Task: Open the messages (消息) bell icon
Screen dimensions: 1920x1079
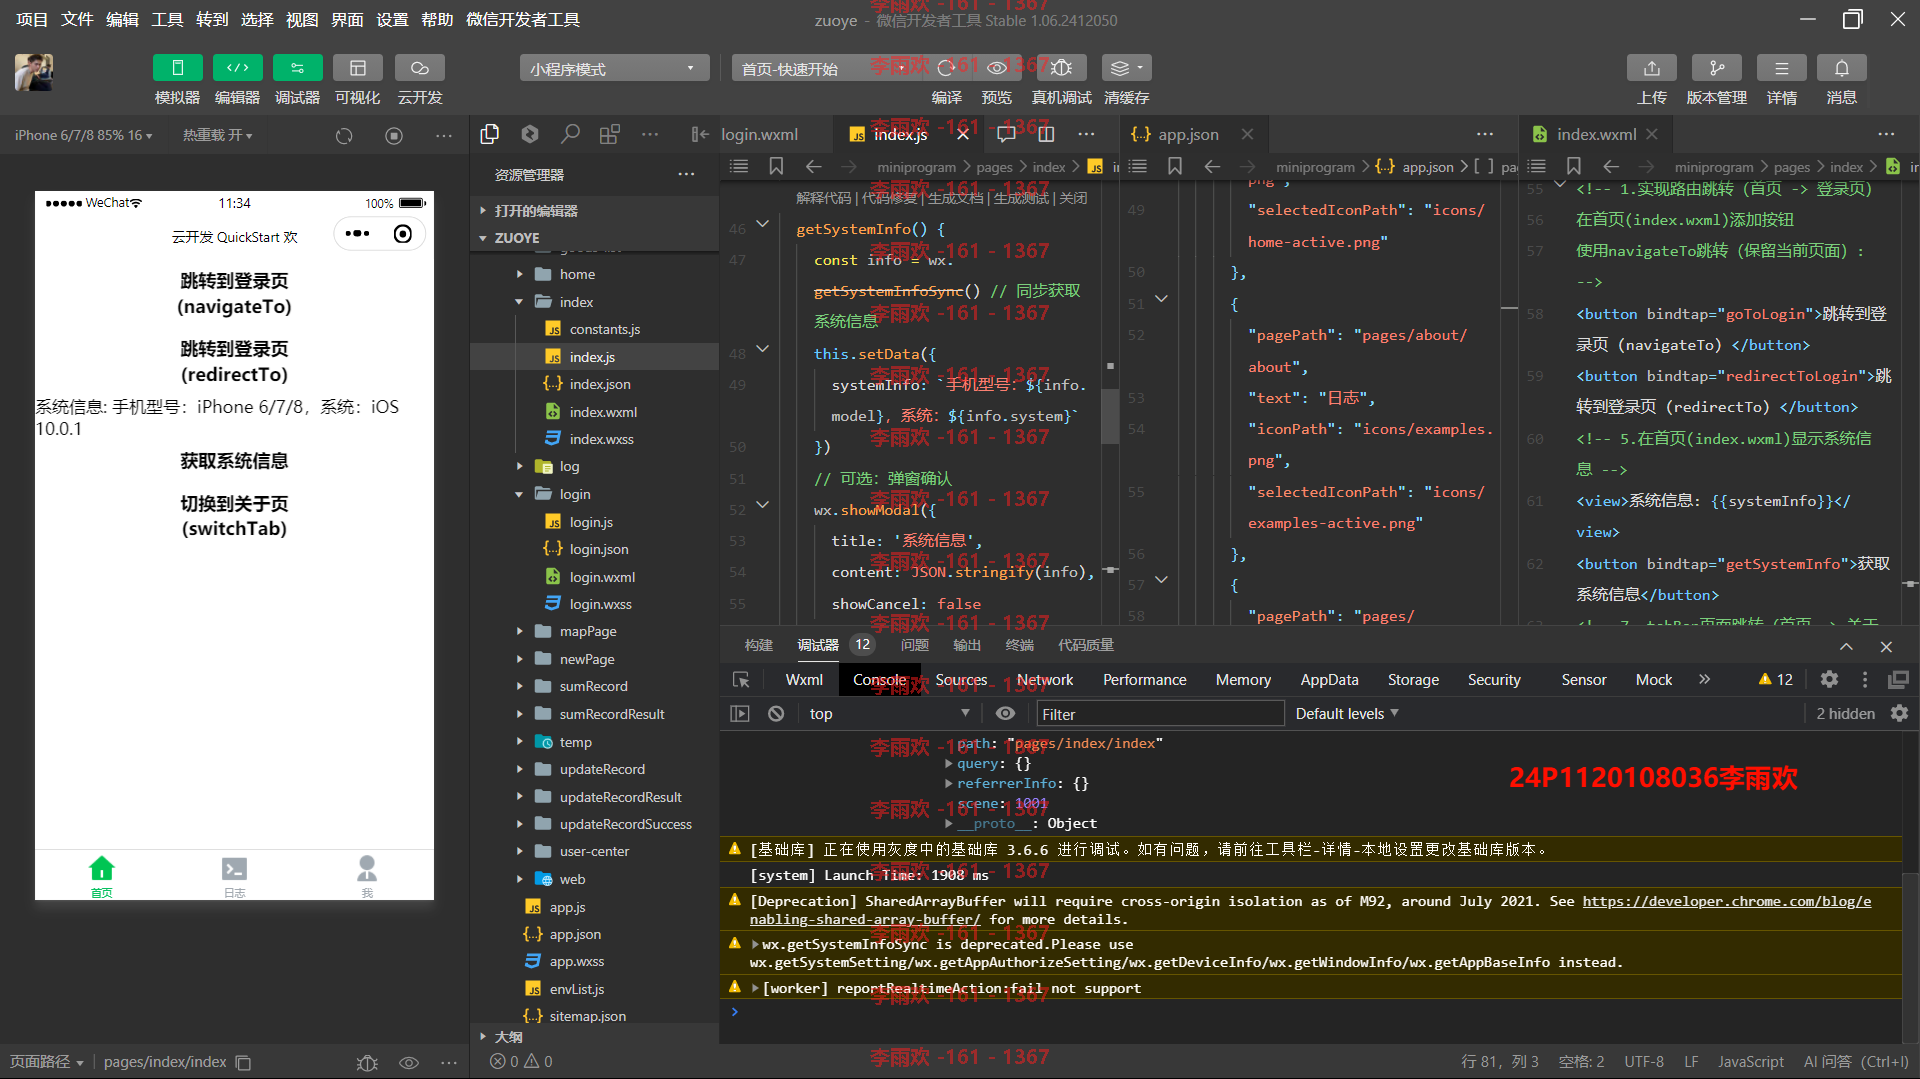Action: click(1842, 68)
